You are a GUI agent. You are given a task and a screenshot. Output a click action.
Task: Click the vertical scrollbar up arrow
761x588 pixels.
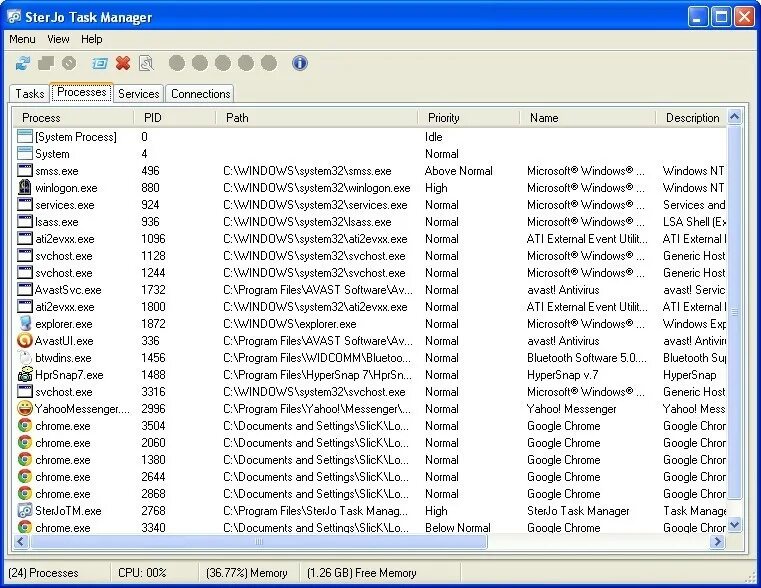point(734,116)
